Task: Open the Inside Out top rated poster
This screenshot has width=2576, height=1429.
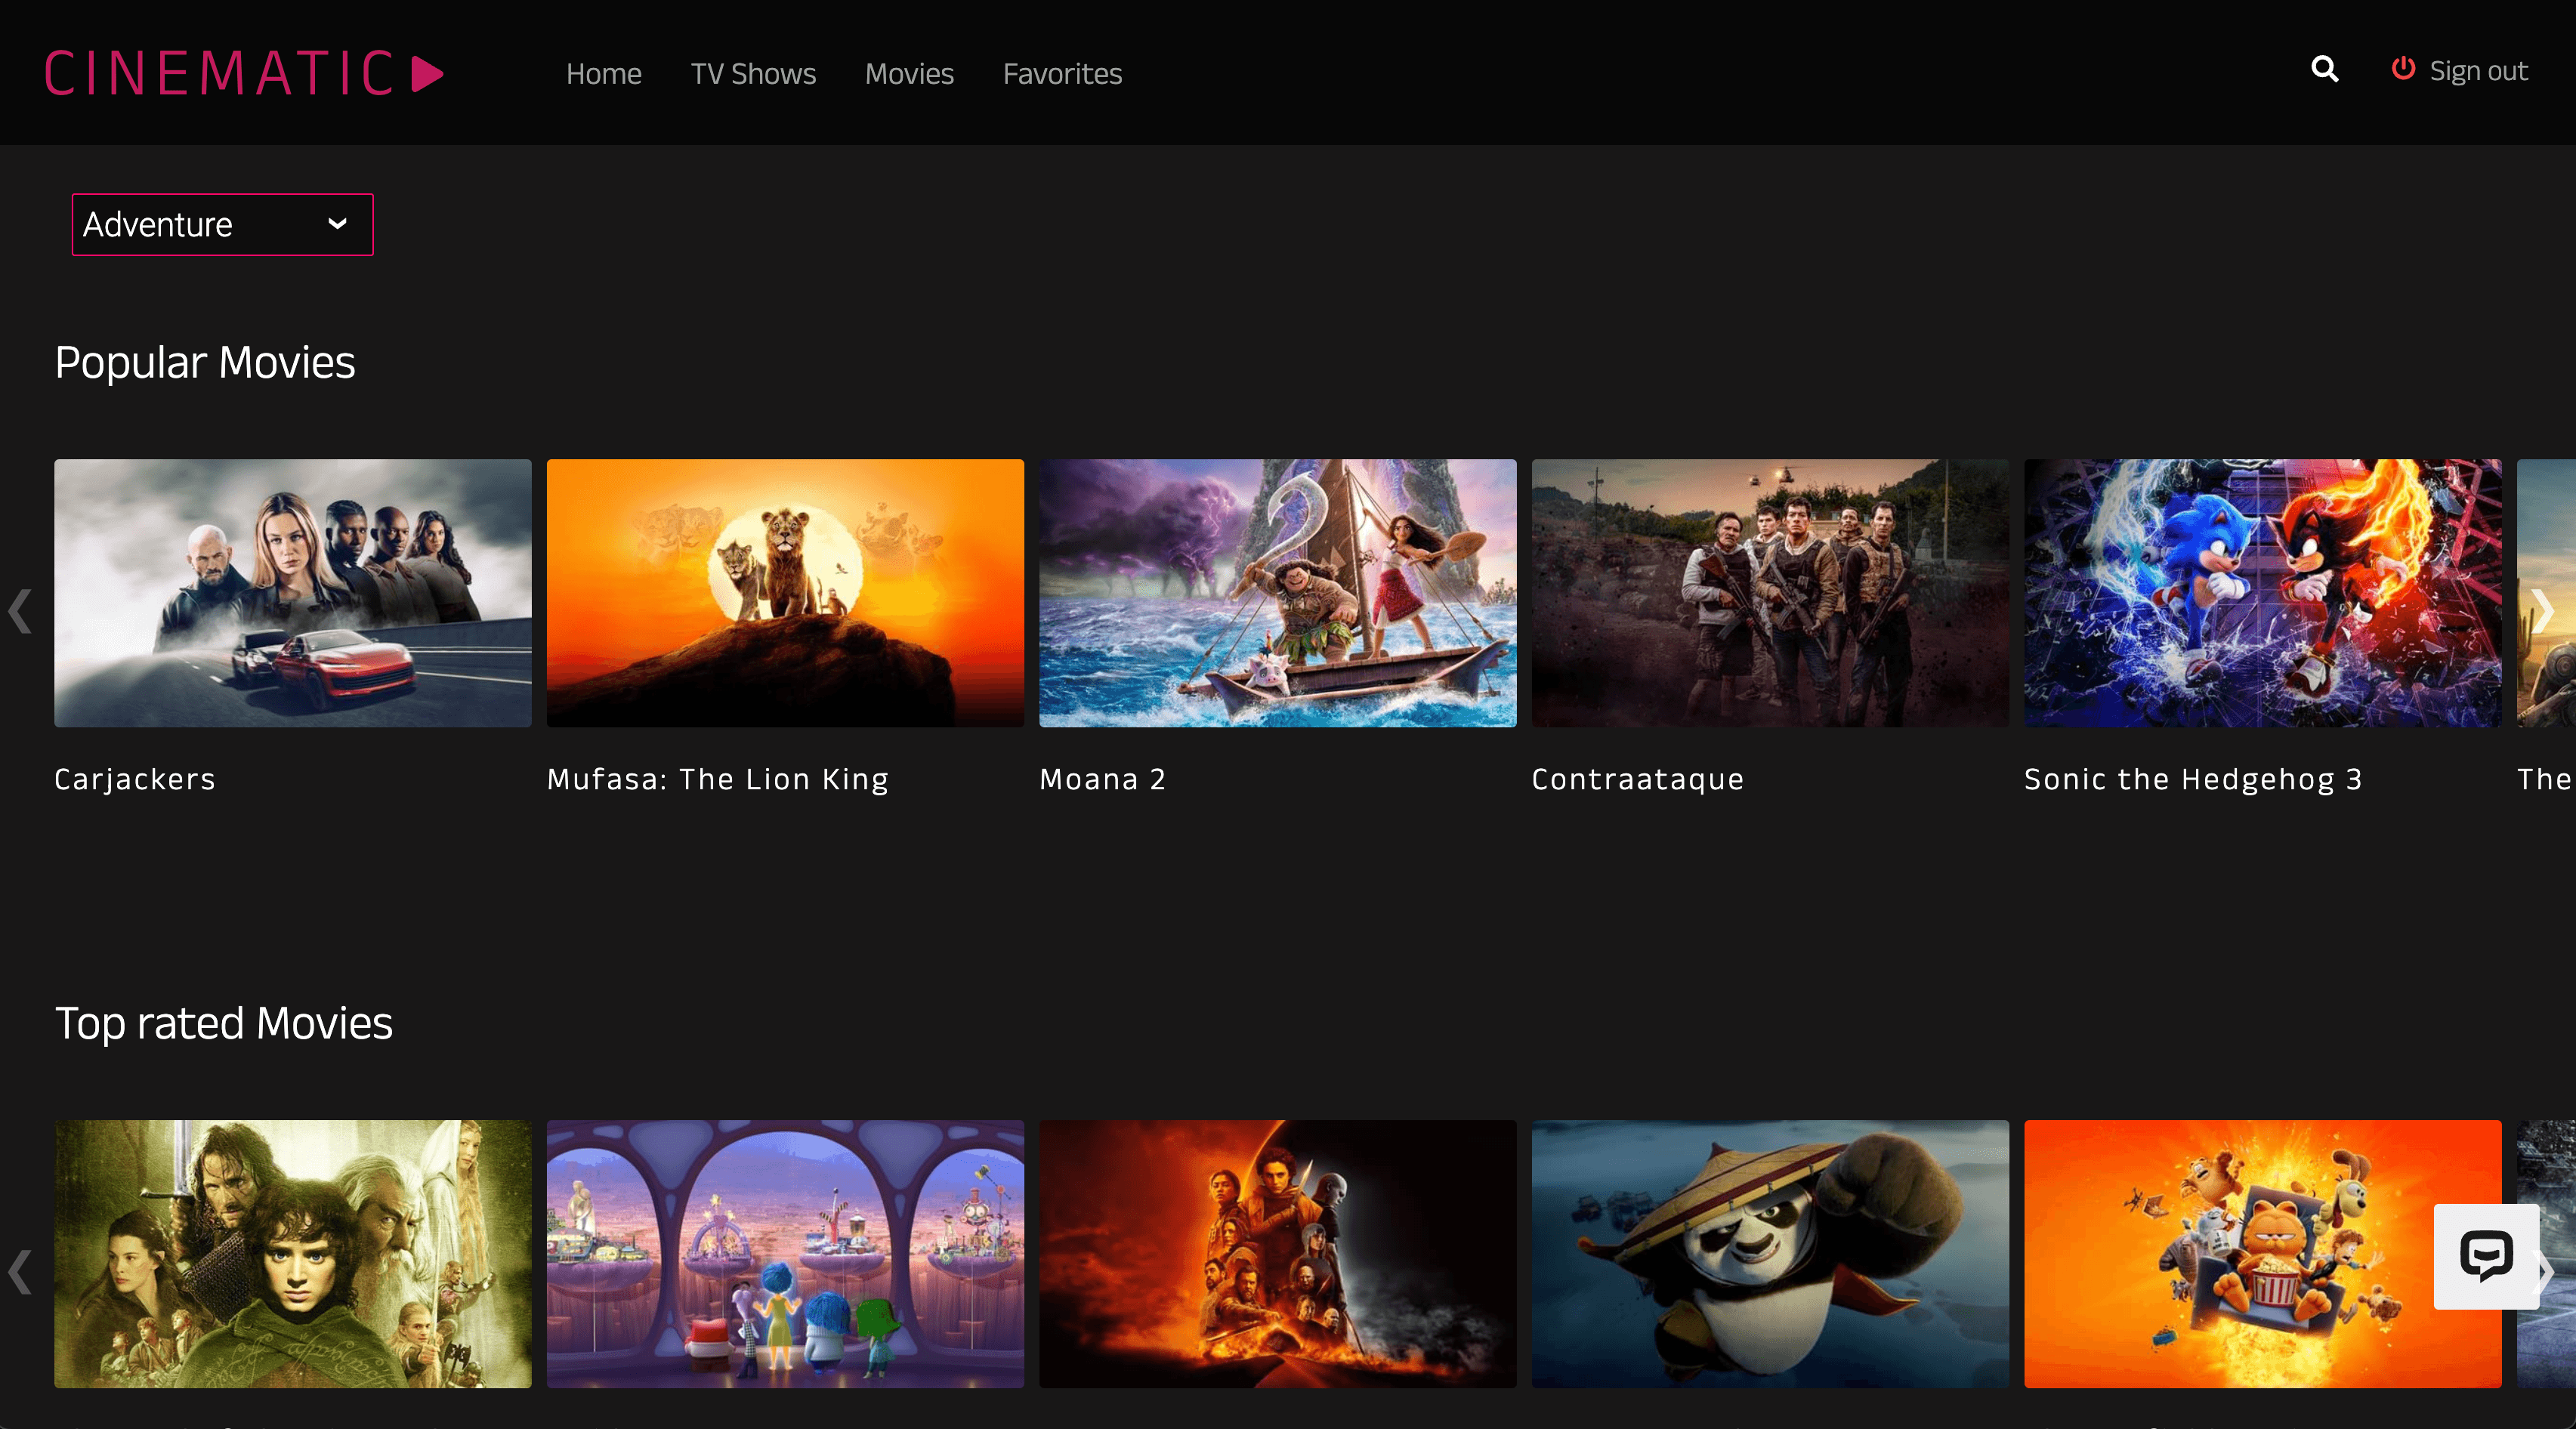Action: (785, 1254)
